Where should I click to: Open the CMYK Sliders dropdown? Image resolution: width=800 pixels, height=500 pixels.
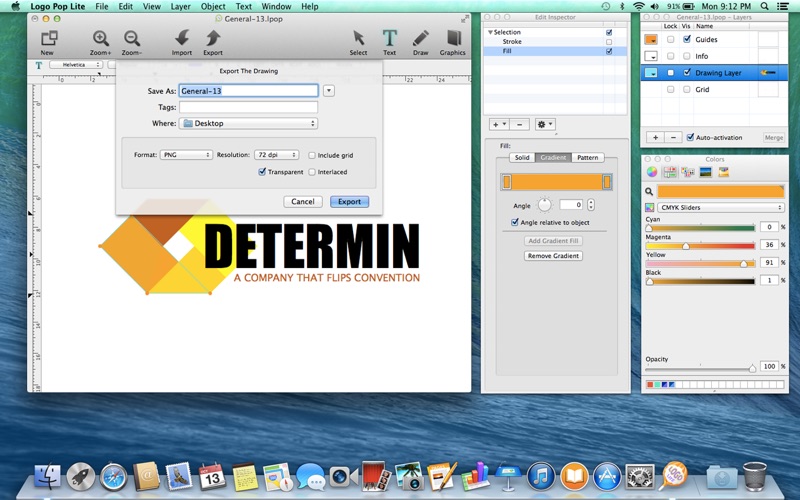tap(720, 208)
